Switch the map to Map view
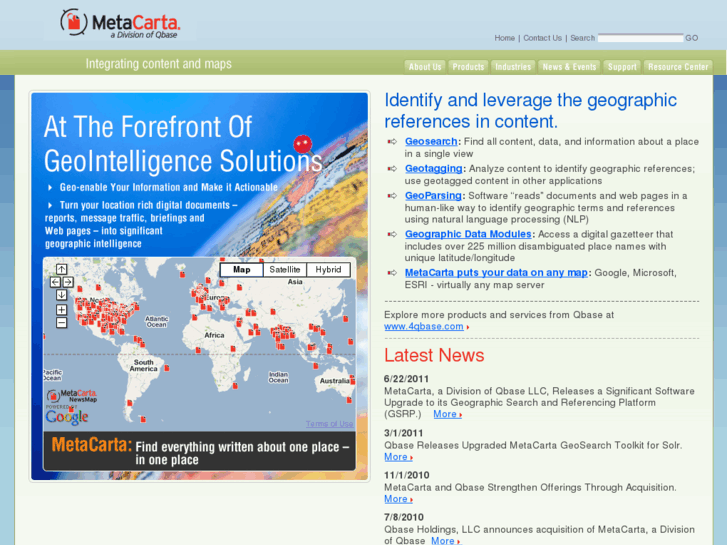The image size is (727, 545). click(x=242, y=269)
